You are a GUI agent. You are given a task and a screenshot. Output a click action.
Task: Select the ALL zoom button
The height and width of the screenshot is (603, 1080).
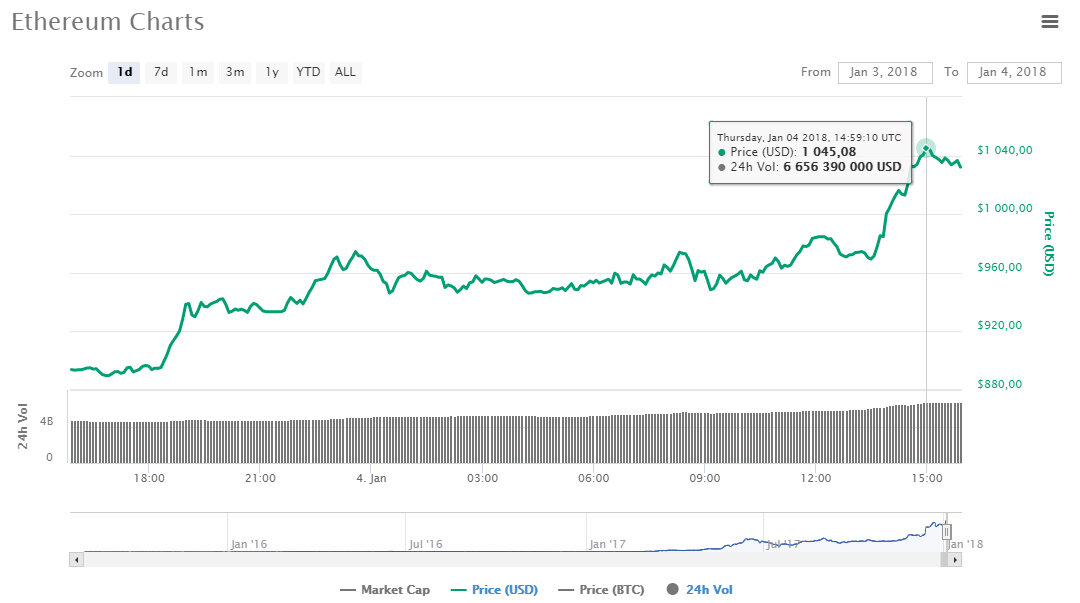point(345,72)
